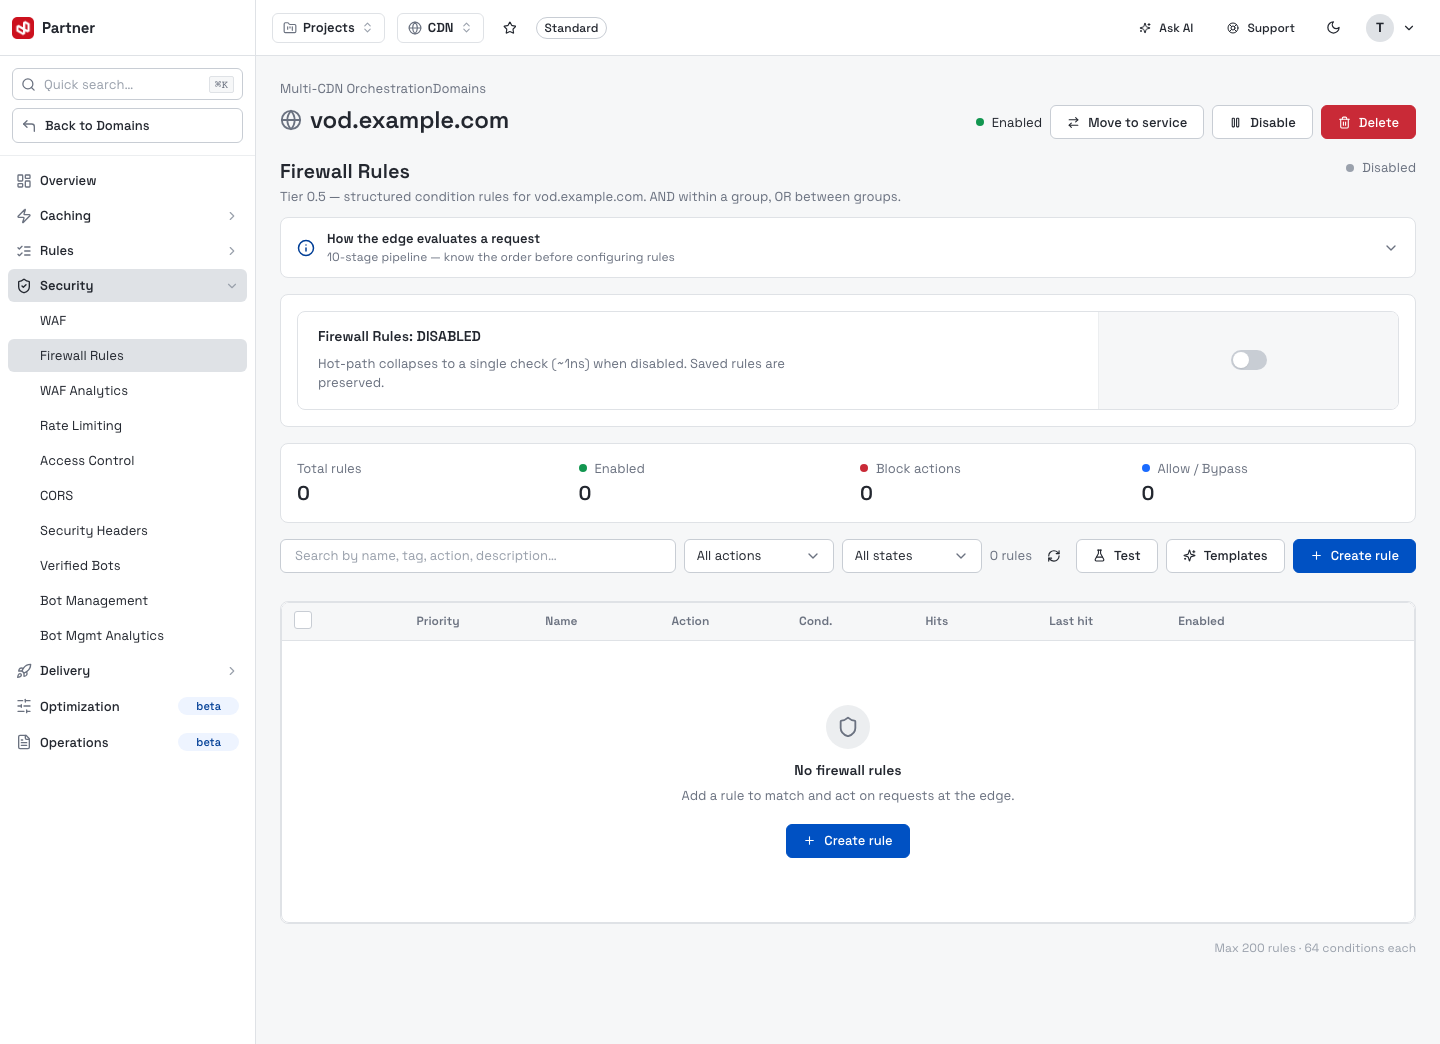Expand the Delivery submenu chevron
The height and width of the screenshot is (1044, 1440).
pyautogui.click(x=232, y=671)
